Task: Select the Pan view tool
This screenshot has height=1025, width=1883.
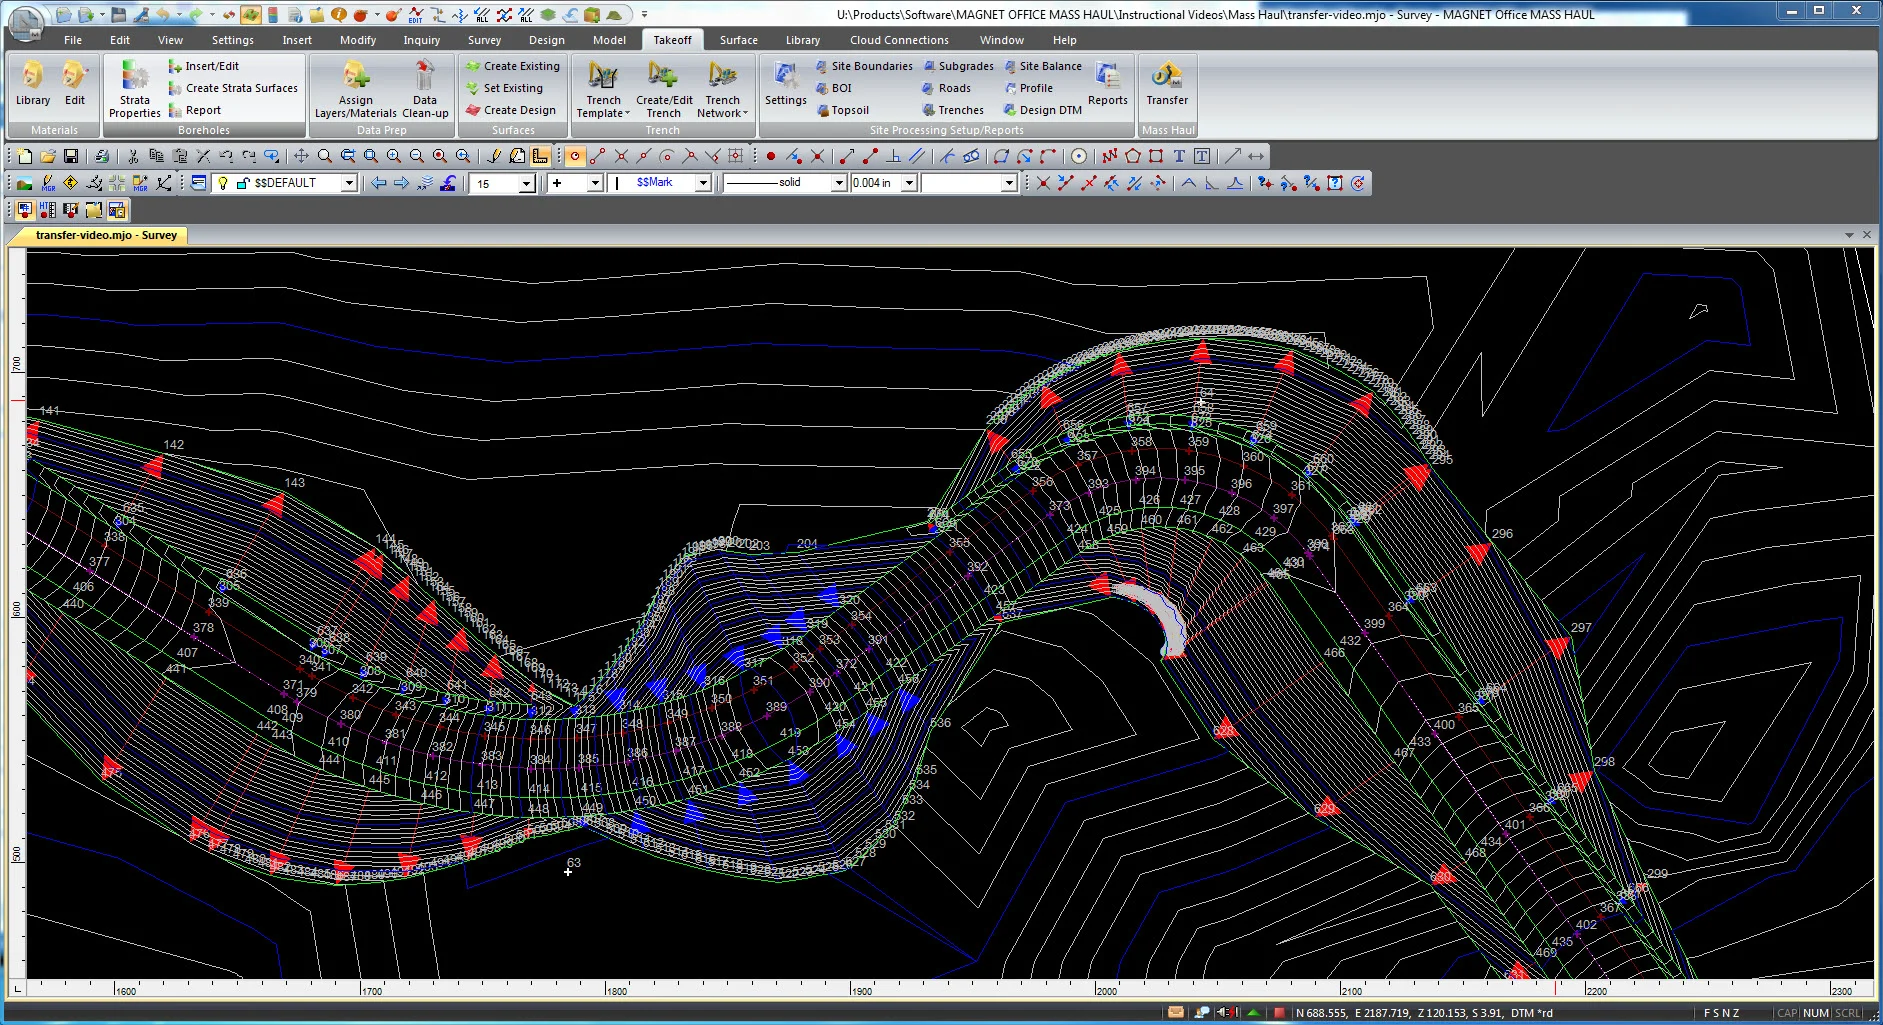Action: click(x=301, y=156)
